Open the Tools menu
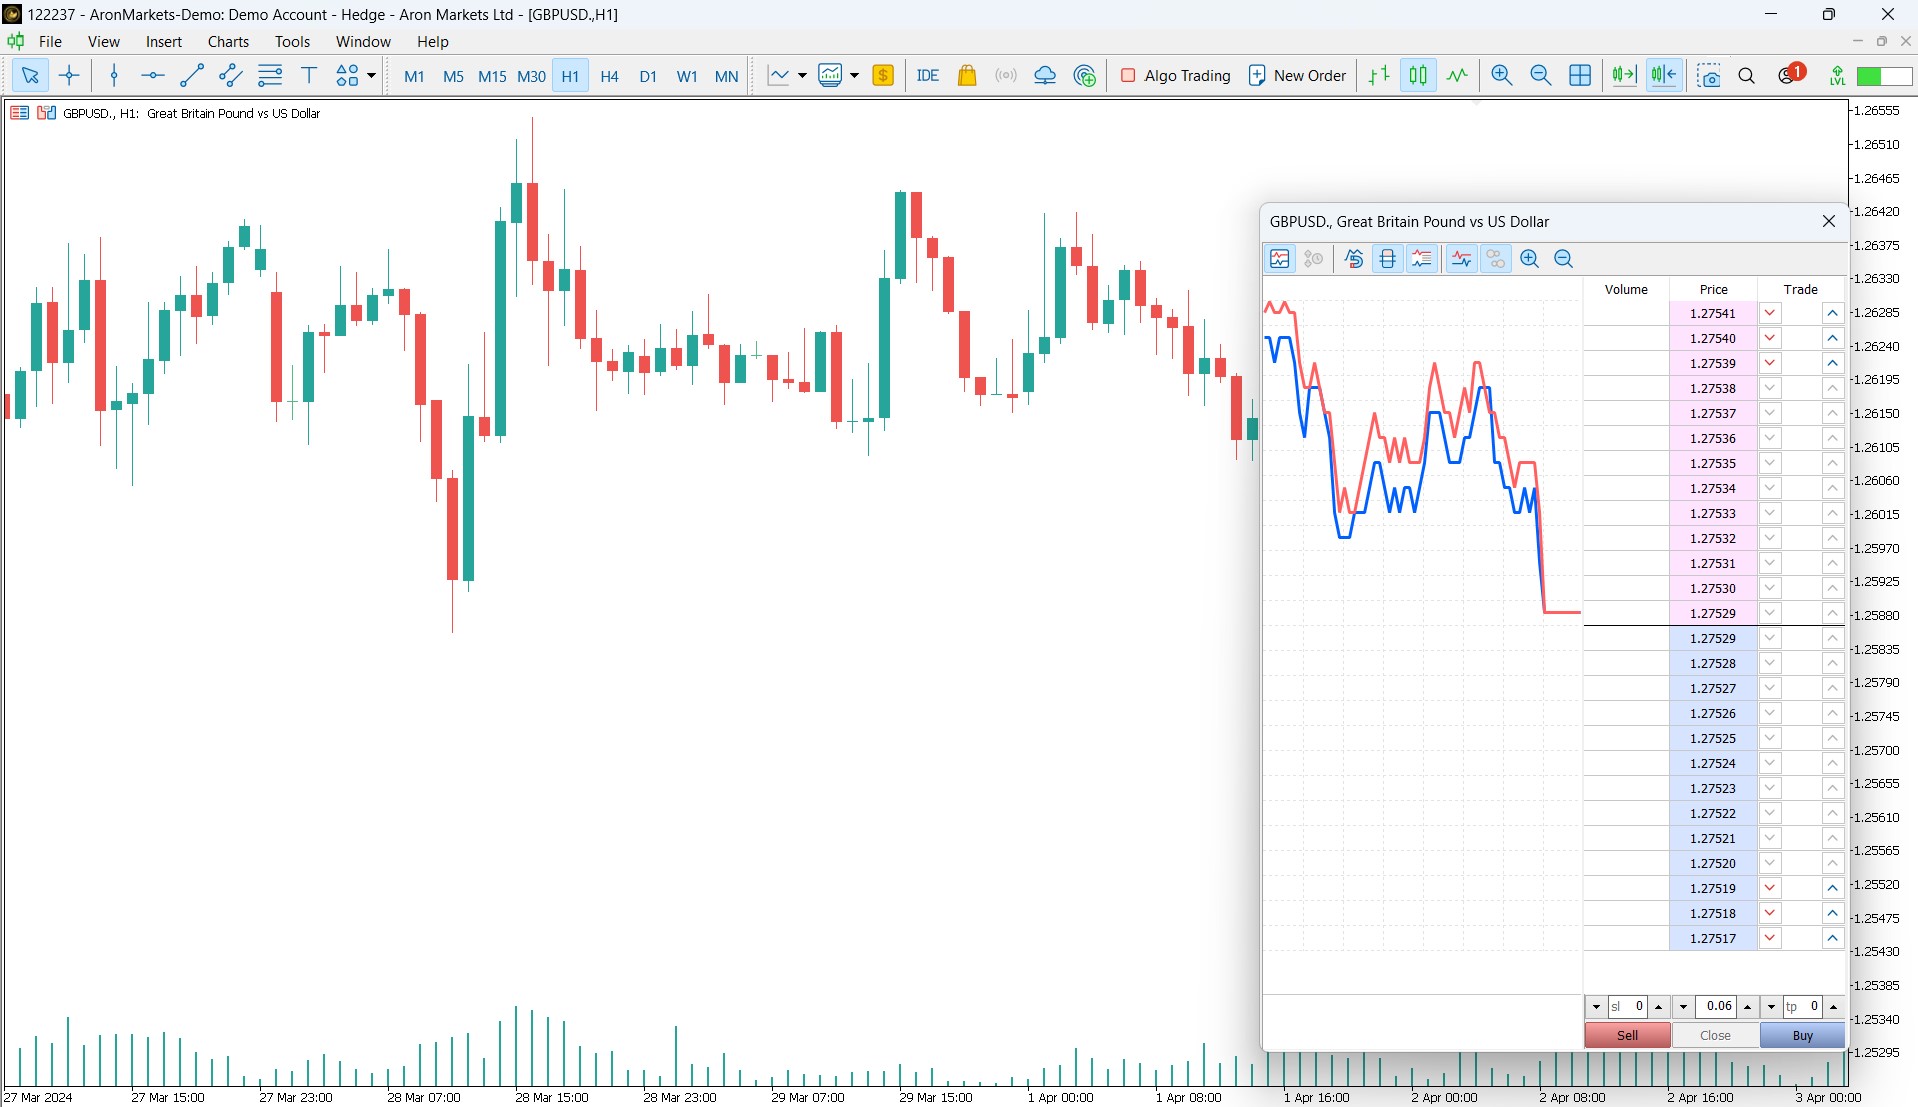Viewport: 1918px width, 1107px height. tap(292, 42)
